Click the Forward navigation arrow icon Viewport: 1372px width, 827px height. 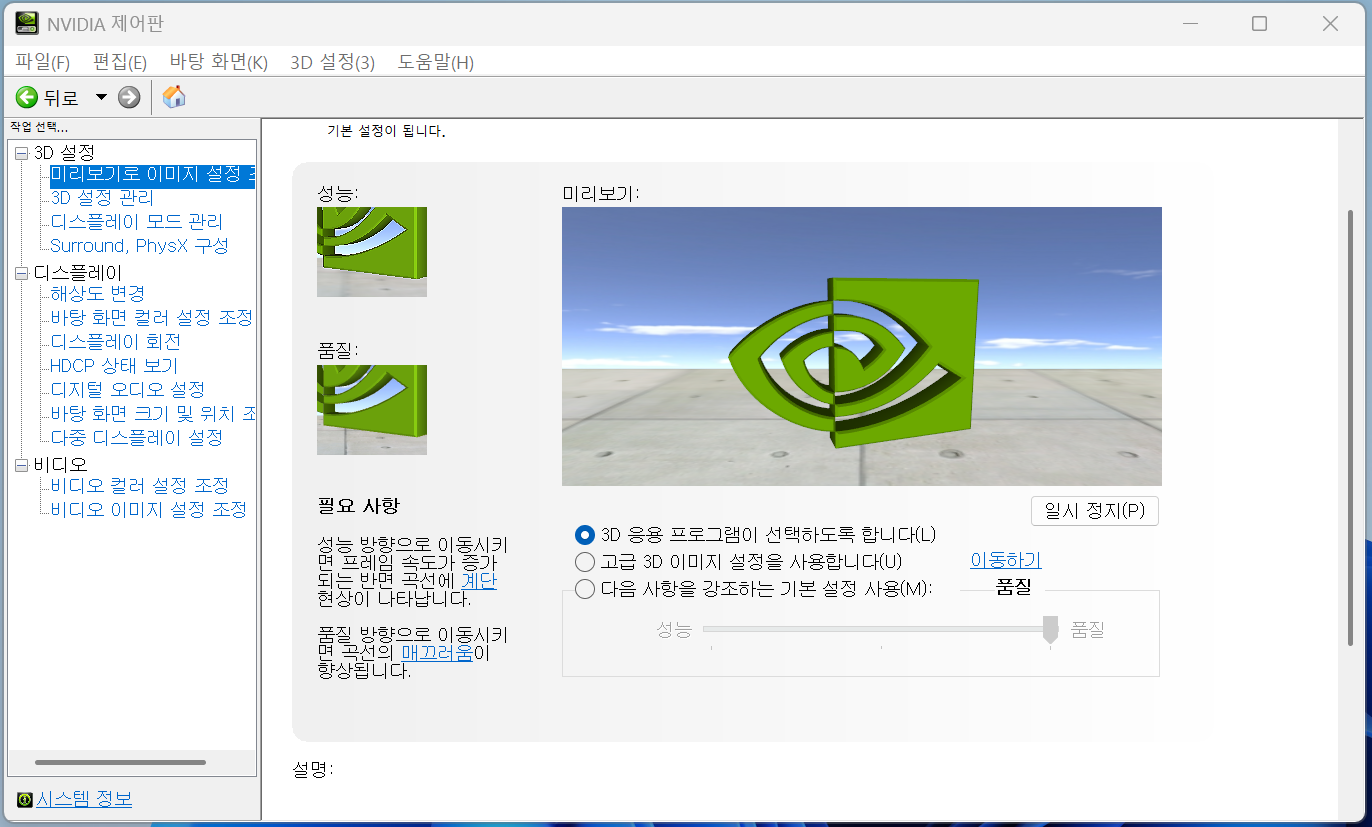128,97
